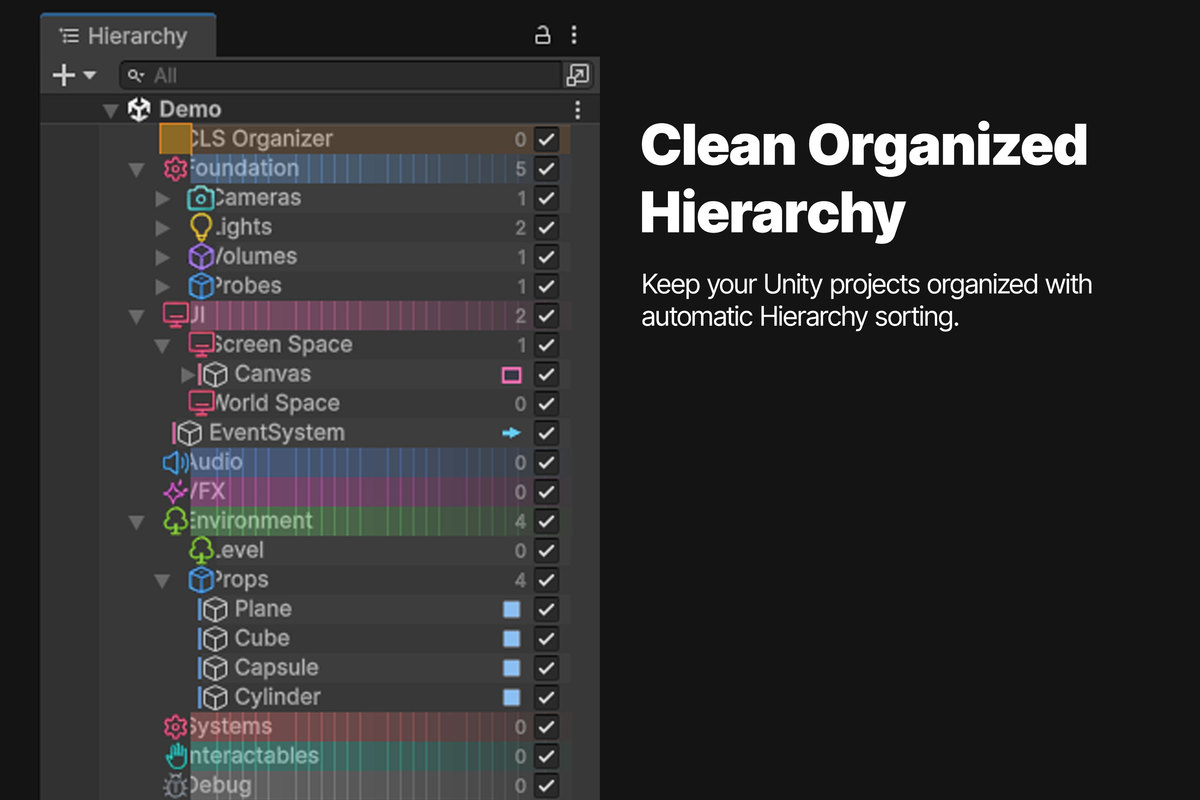Image resolution: width=1200 pixels, height=800 pixels.
Task: Collapse the UI group arrow
Action: [137, 316]
